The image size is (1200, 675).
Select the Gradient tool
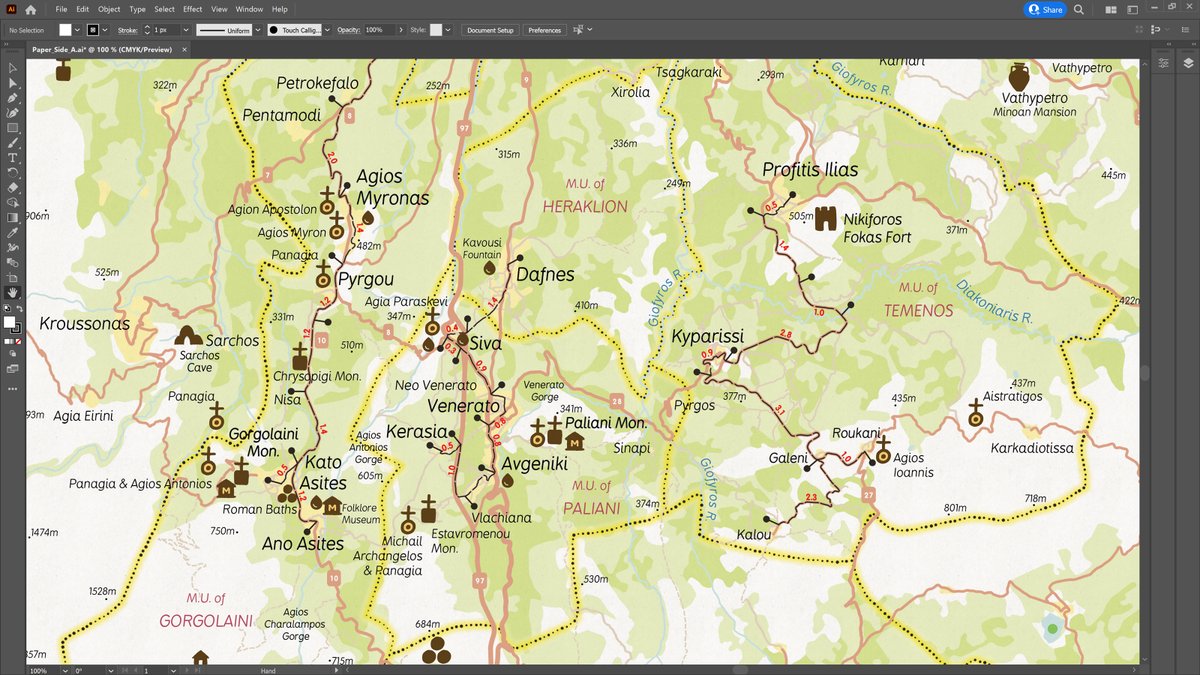13,217
